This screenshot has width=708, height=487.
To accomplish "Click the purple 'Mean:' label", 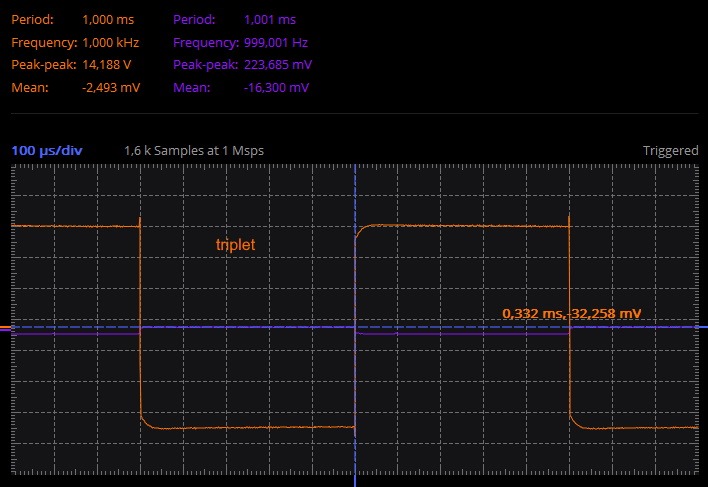I will (191, 87).
